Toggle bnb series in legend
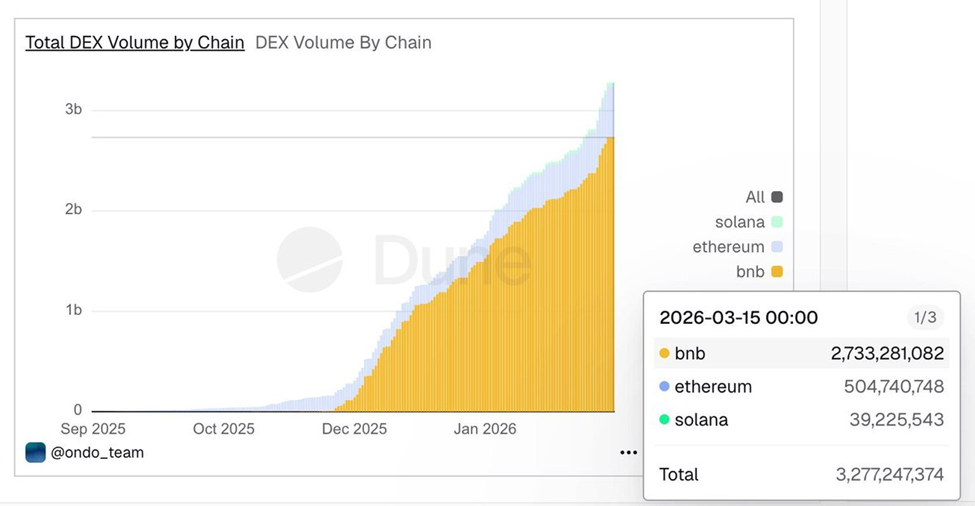975x506 pixels. pos(777,272)
